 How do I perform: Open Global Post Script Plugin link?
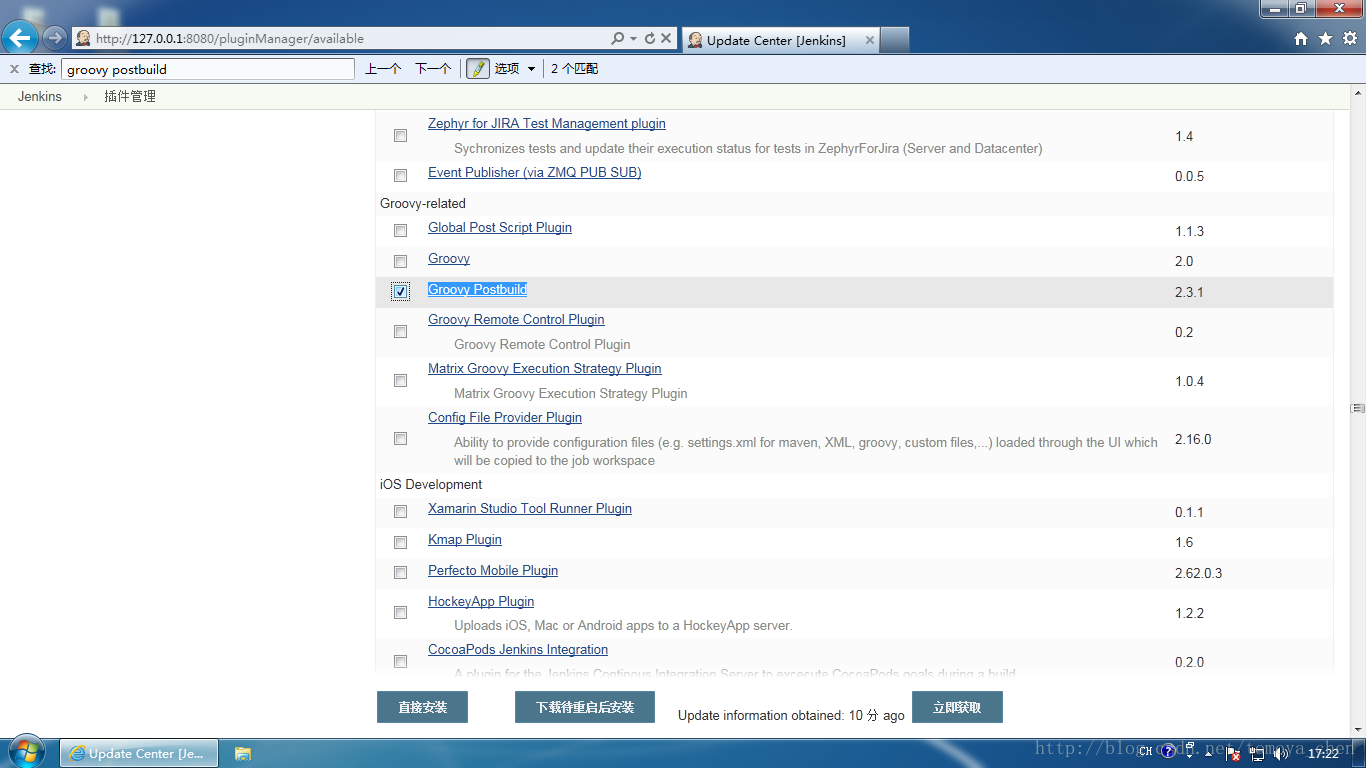[x=500, y=227]
